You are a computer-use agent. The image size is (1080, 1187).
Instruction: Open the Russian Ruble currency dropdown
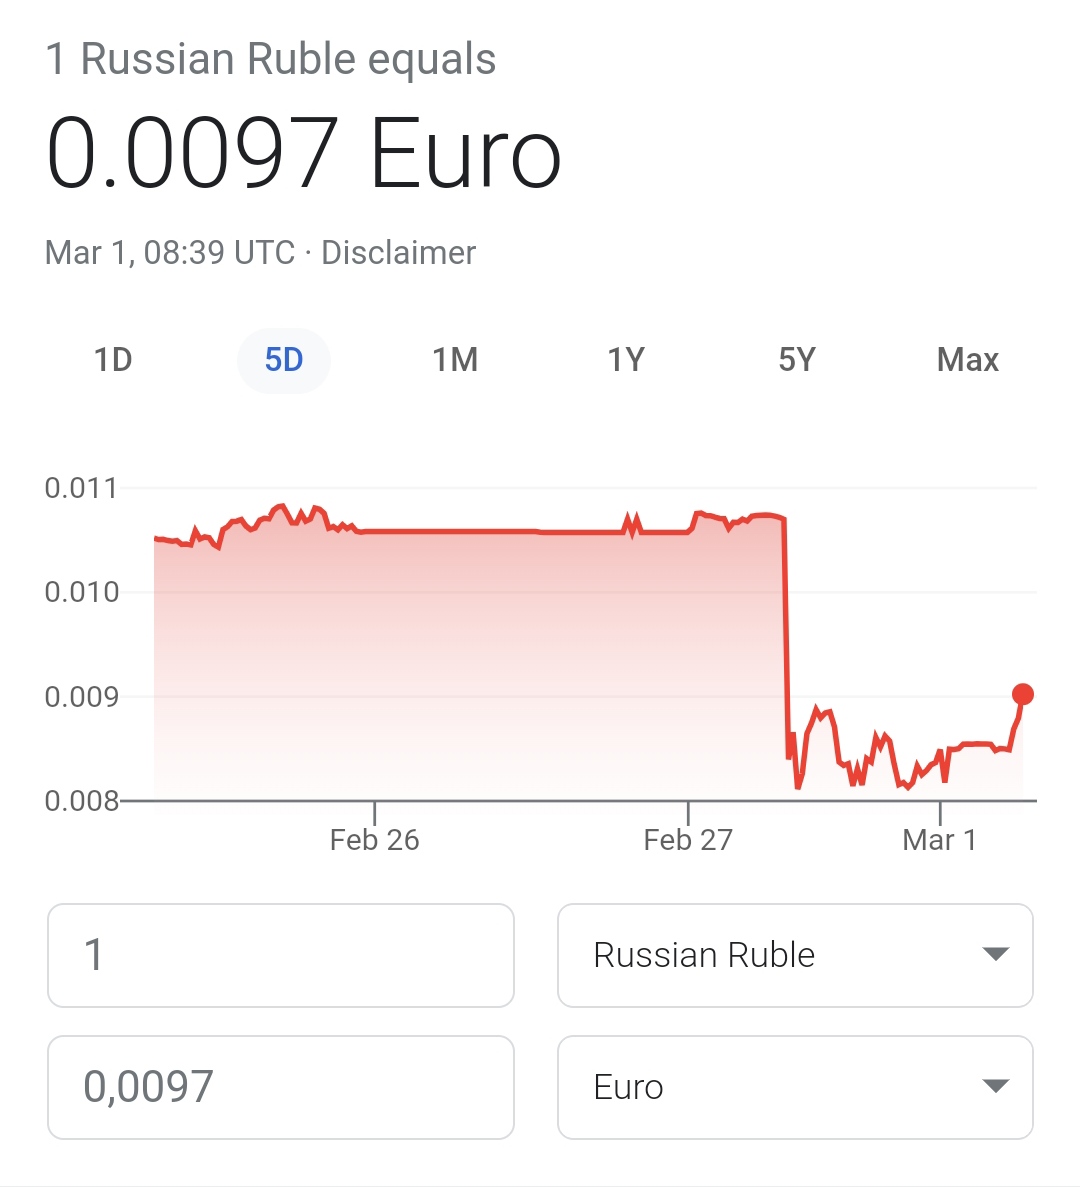coord(795,955)
